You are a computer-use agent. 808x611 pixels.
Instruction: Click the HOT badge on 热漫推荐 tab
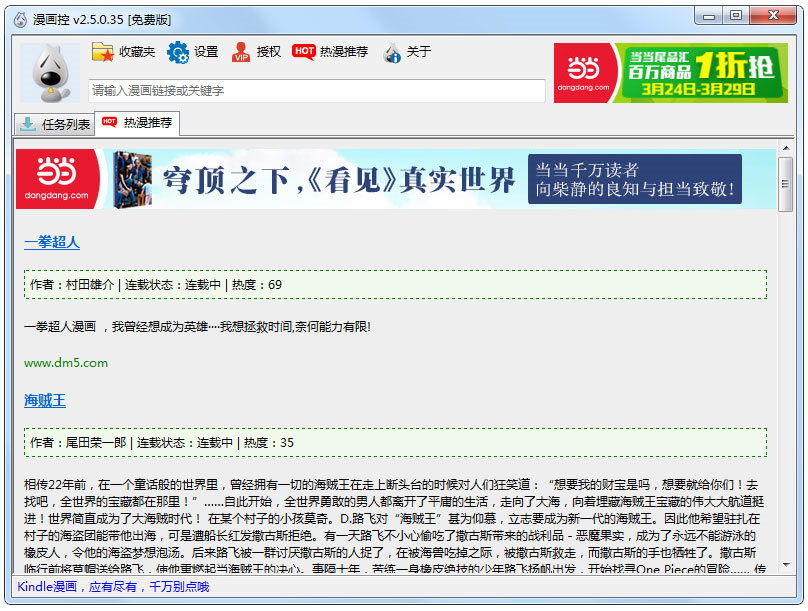tap(109, 122)
